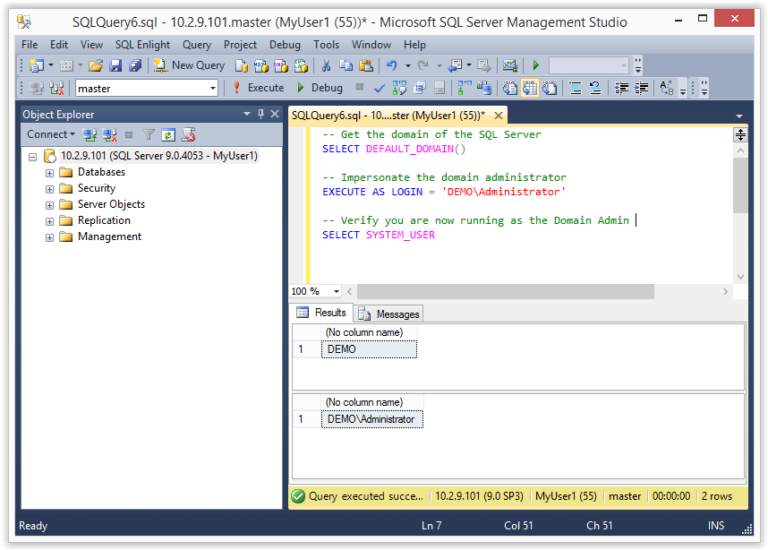
Task: Click the Object Explorer script-with-red-x icon
Action: pyautogui.click(x=188, y=135)
